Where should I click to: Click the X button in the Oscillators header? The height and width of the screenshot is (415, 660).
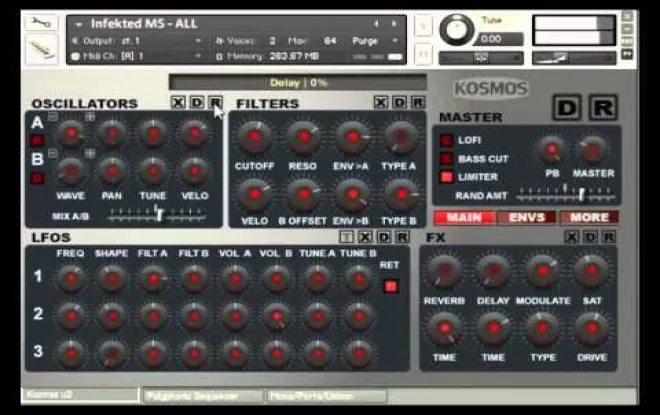pos(178,102)
